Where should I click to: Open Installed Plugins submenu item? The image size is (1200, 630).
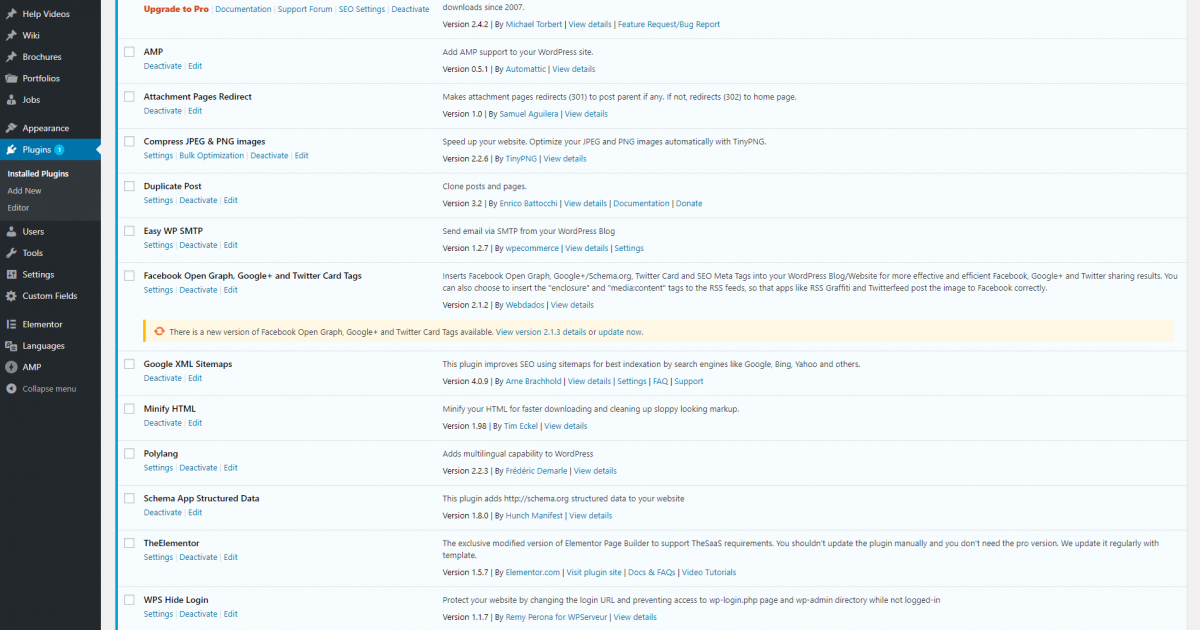coord(38,174)
